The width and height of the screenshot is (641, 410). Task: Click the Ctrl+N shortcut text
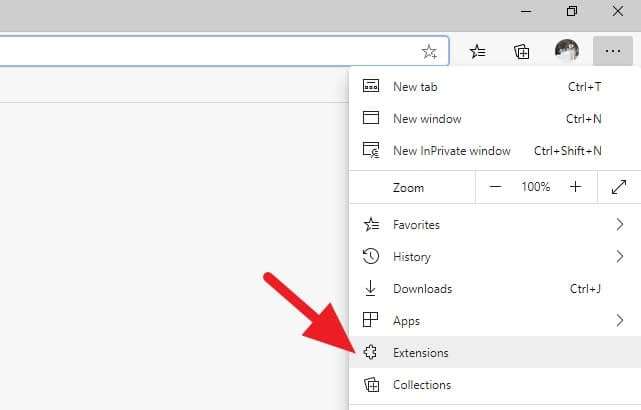[584, 119]
